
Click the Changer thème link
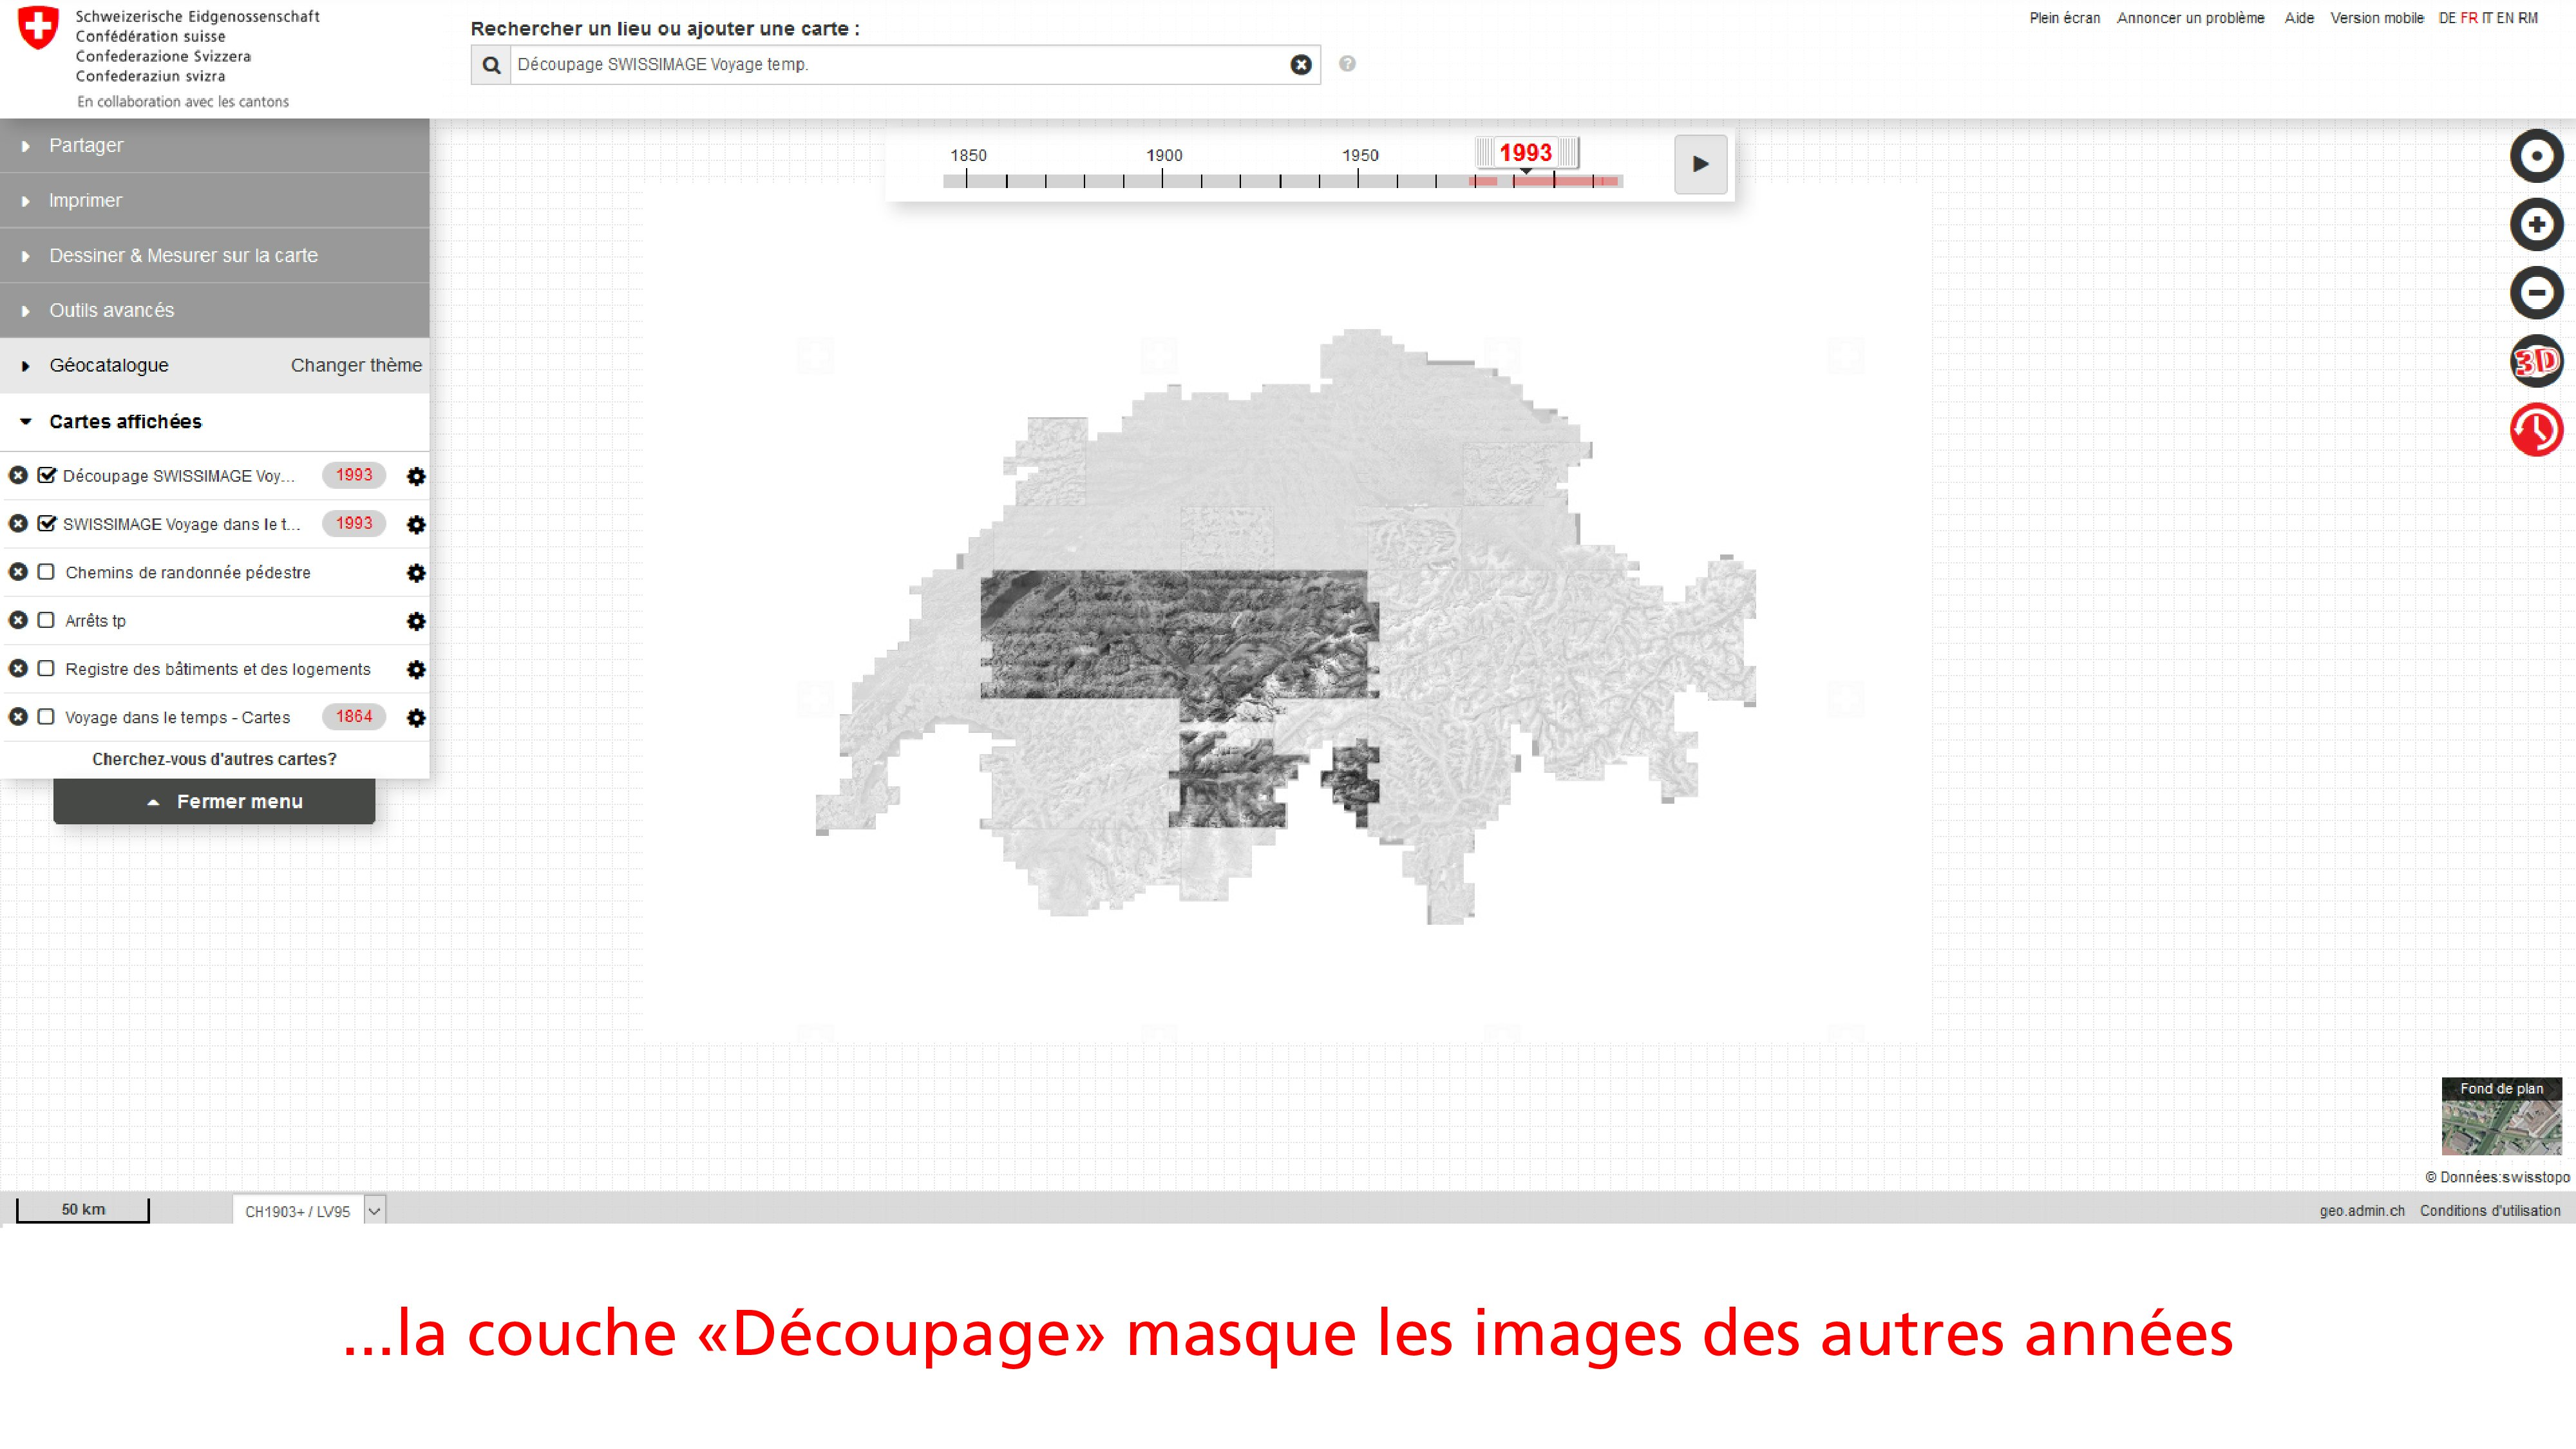click(x=356, y=366)
